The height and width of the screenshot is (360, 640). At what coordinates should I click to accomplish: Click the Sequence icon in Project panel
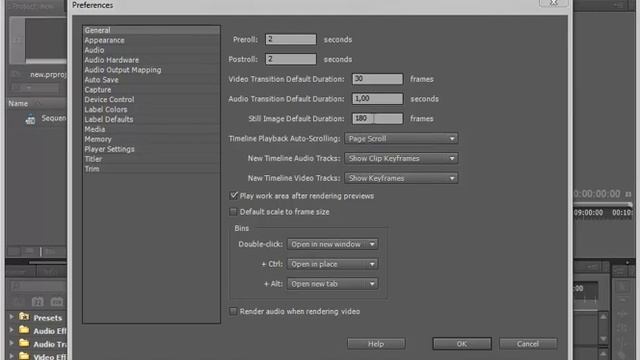tap(30, 119)
